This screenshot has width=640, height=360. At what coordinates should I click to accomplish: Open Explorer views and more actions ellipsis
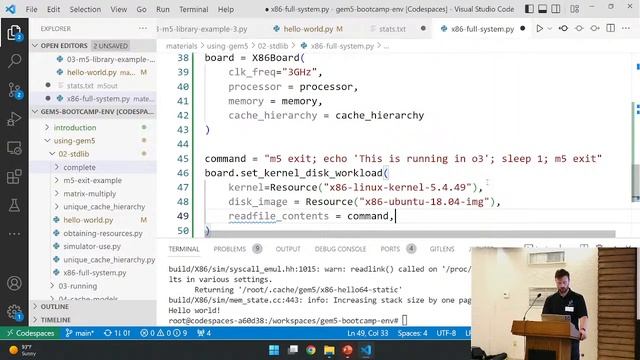pyautogui.click(x=143, y=29)
